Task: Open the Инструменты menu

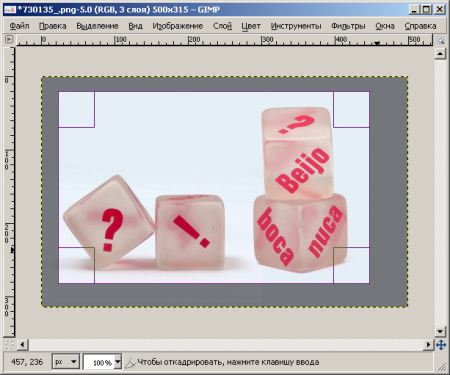Action: coord(296,26)
